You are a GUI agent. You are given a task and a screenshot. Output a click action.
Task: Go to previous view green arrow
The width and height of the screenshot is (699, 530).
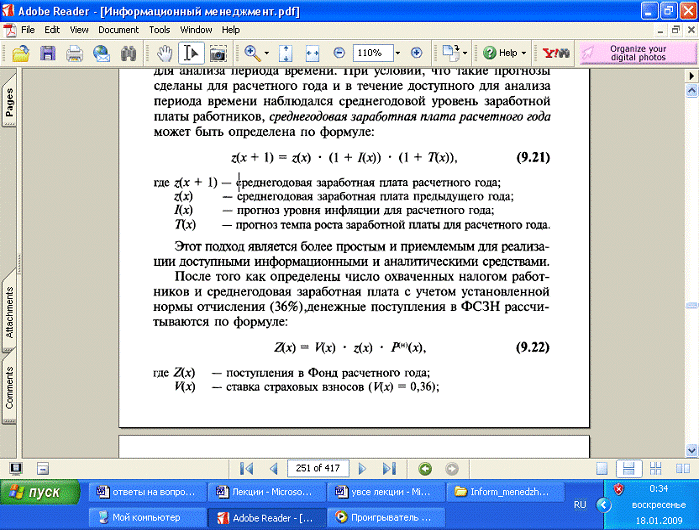pos(425,468)
